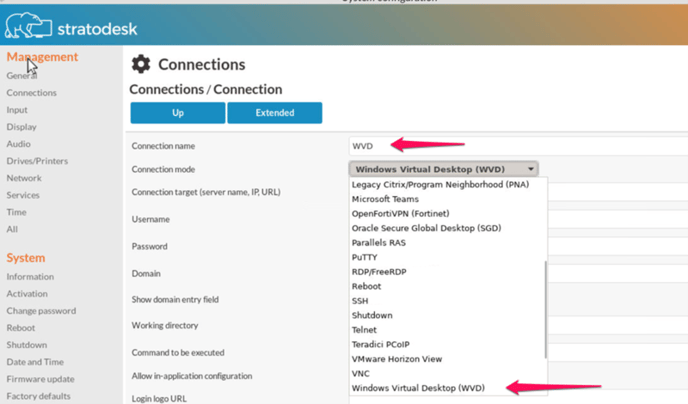Choose Legacy Citrix/Program Neighborhood (PNA) option

(440, 185)
